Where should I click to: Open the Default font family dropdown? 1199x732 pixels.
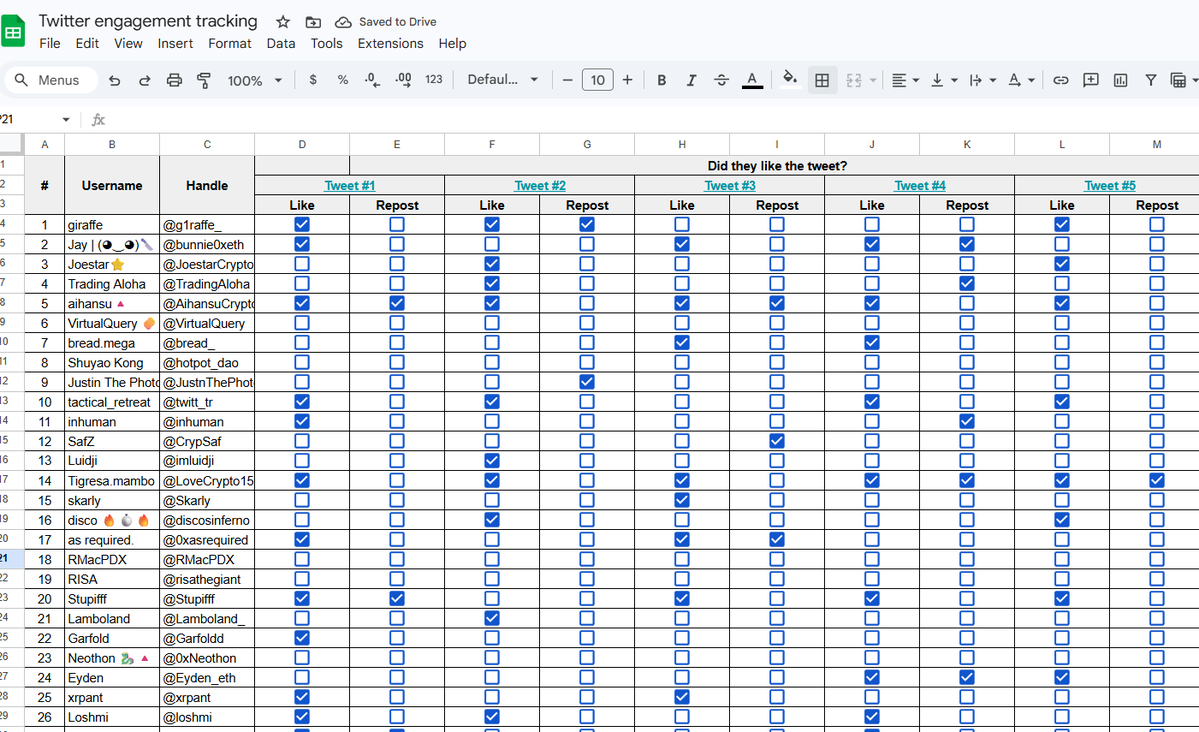pos(502,80)
